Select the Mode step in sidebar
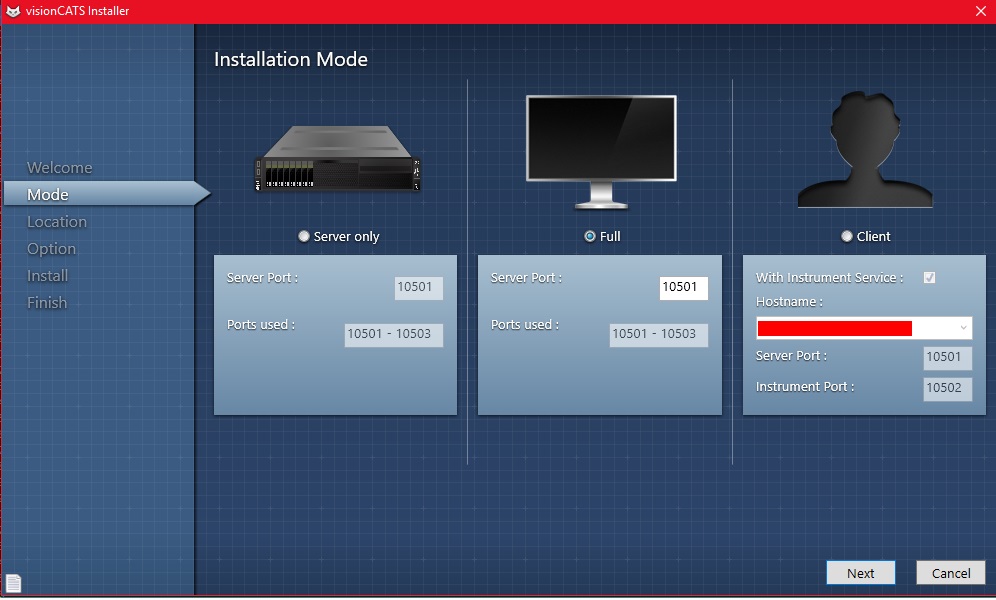The height and width of the screenshot is (600, 996). click(106, 194)
